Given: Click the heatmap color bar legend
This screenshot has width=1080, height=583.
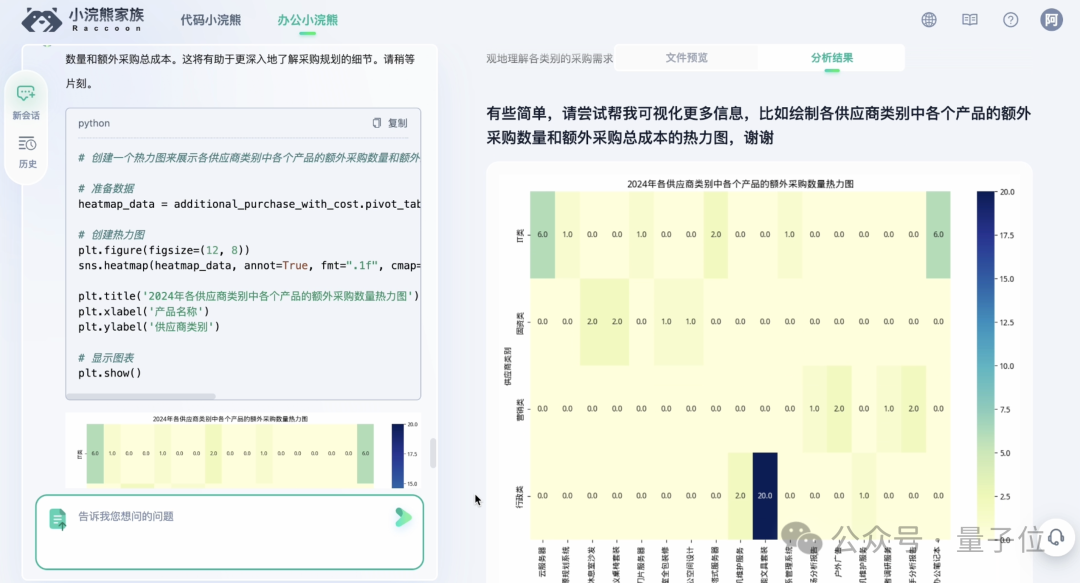Looking at the screenshot, I should (986, 365).
